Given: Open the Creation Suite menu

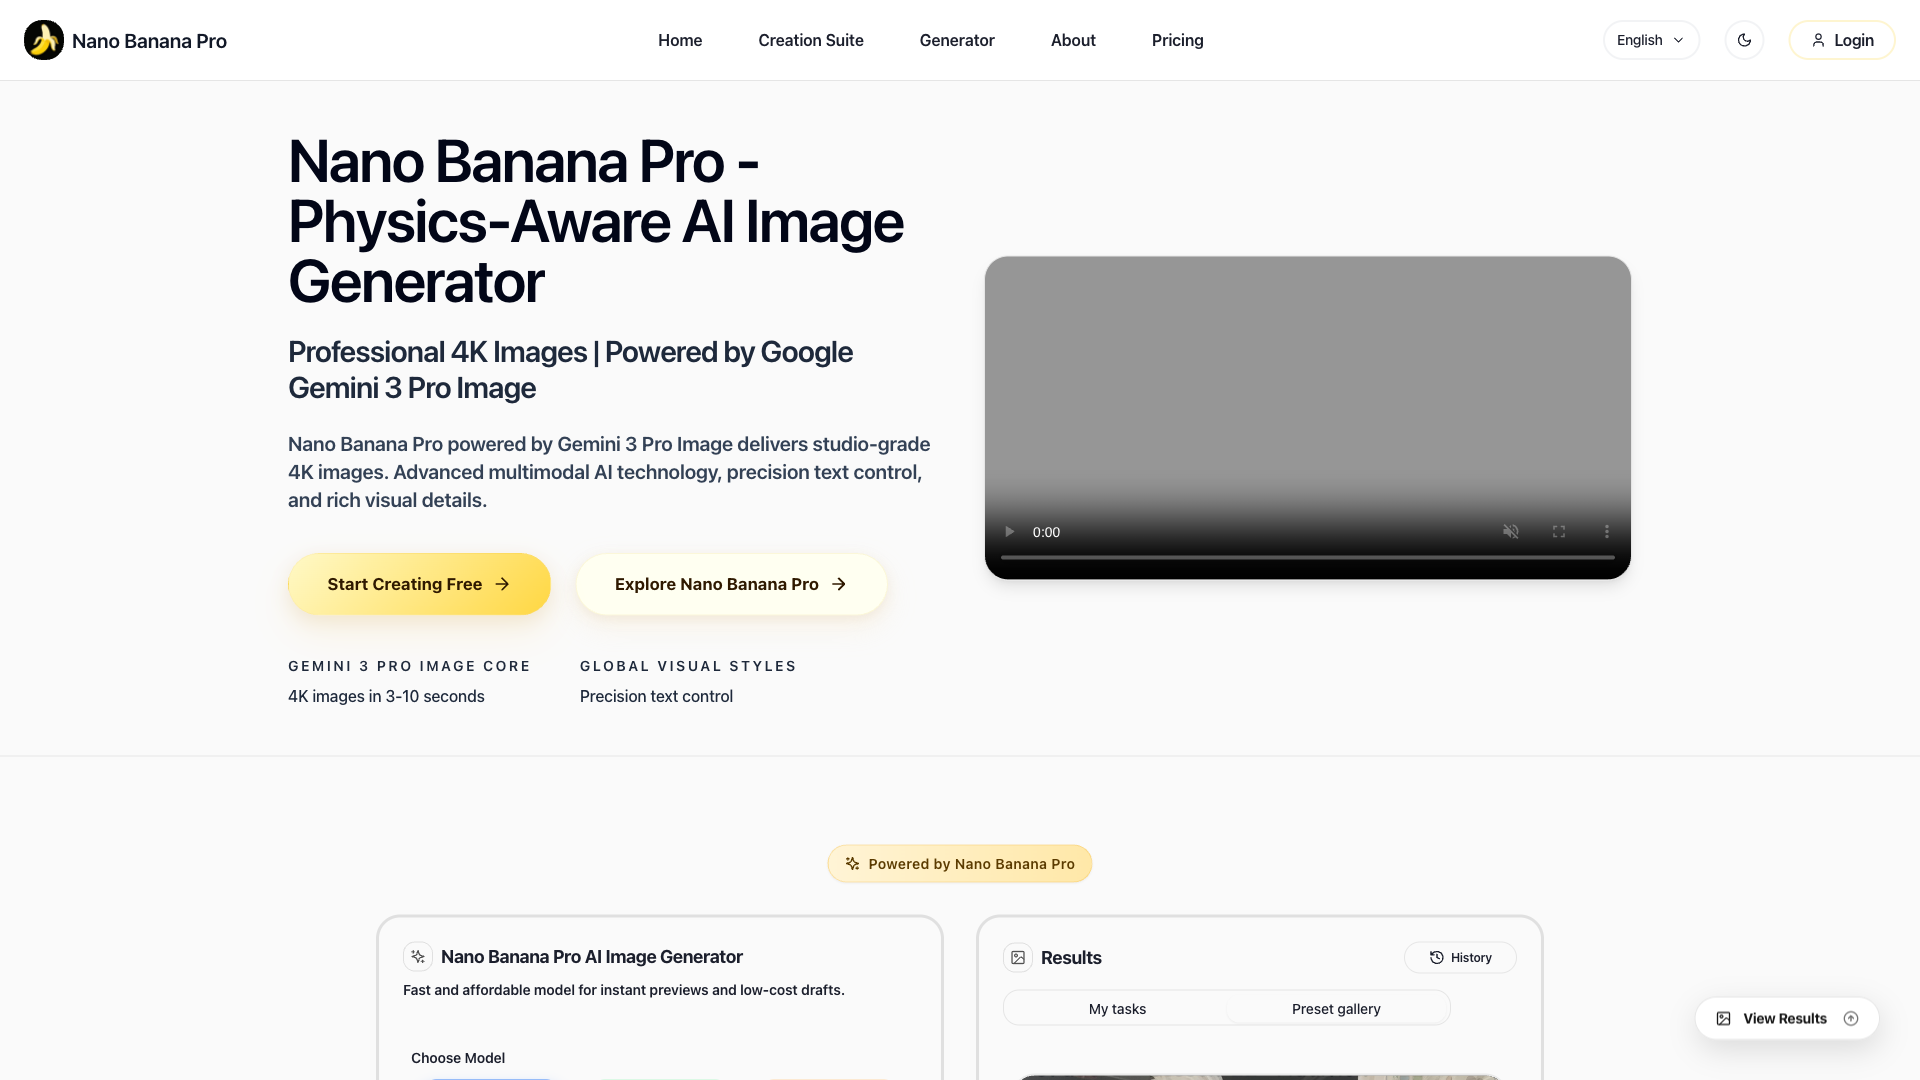Looking at the screenshot, I should pos(811,40).
